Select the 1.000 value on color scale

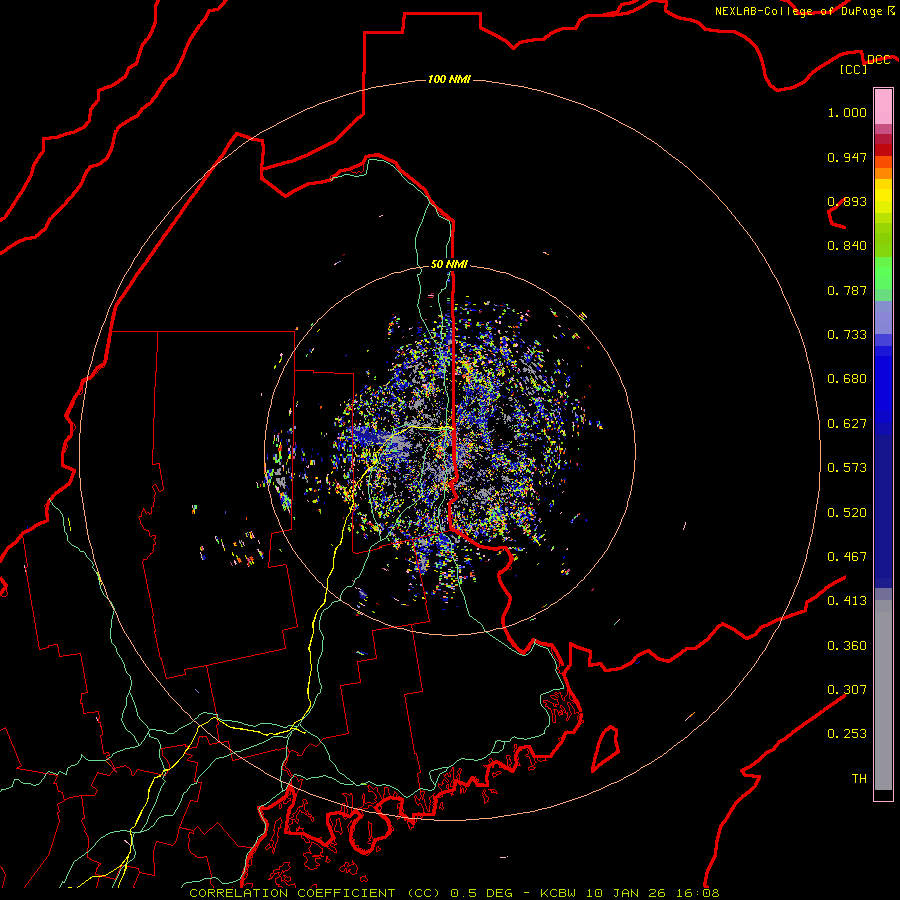847,112
